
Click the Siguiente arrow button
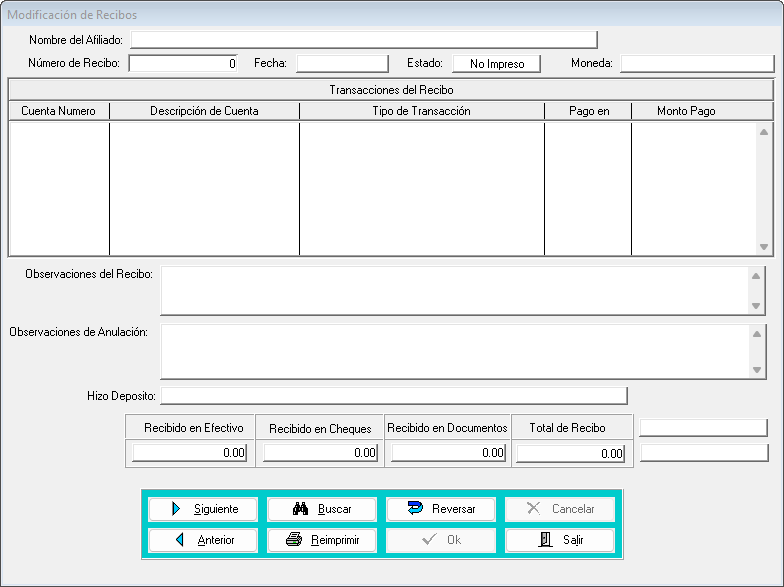(203, 509)
